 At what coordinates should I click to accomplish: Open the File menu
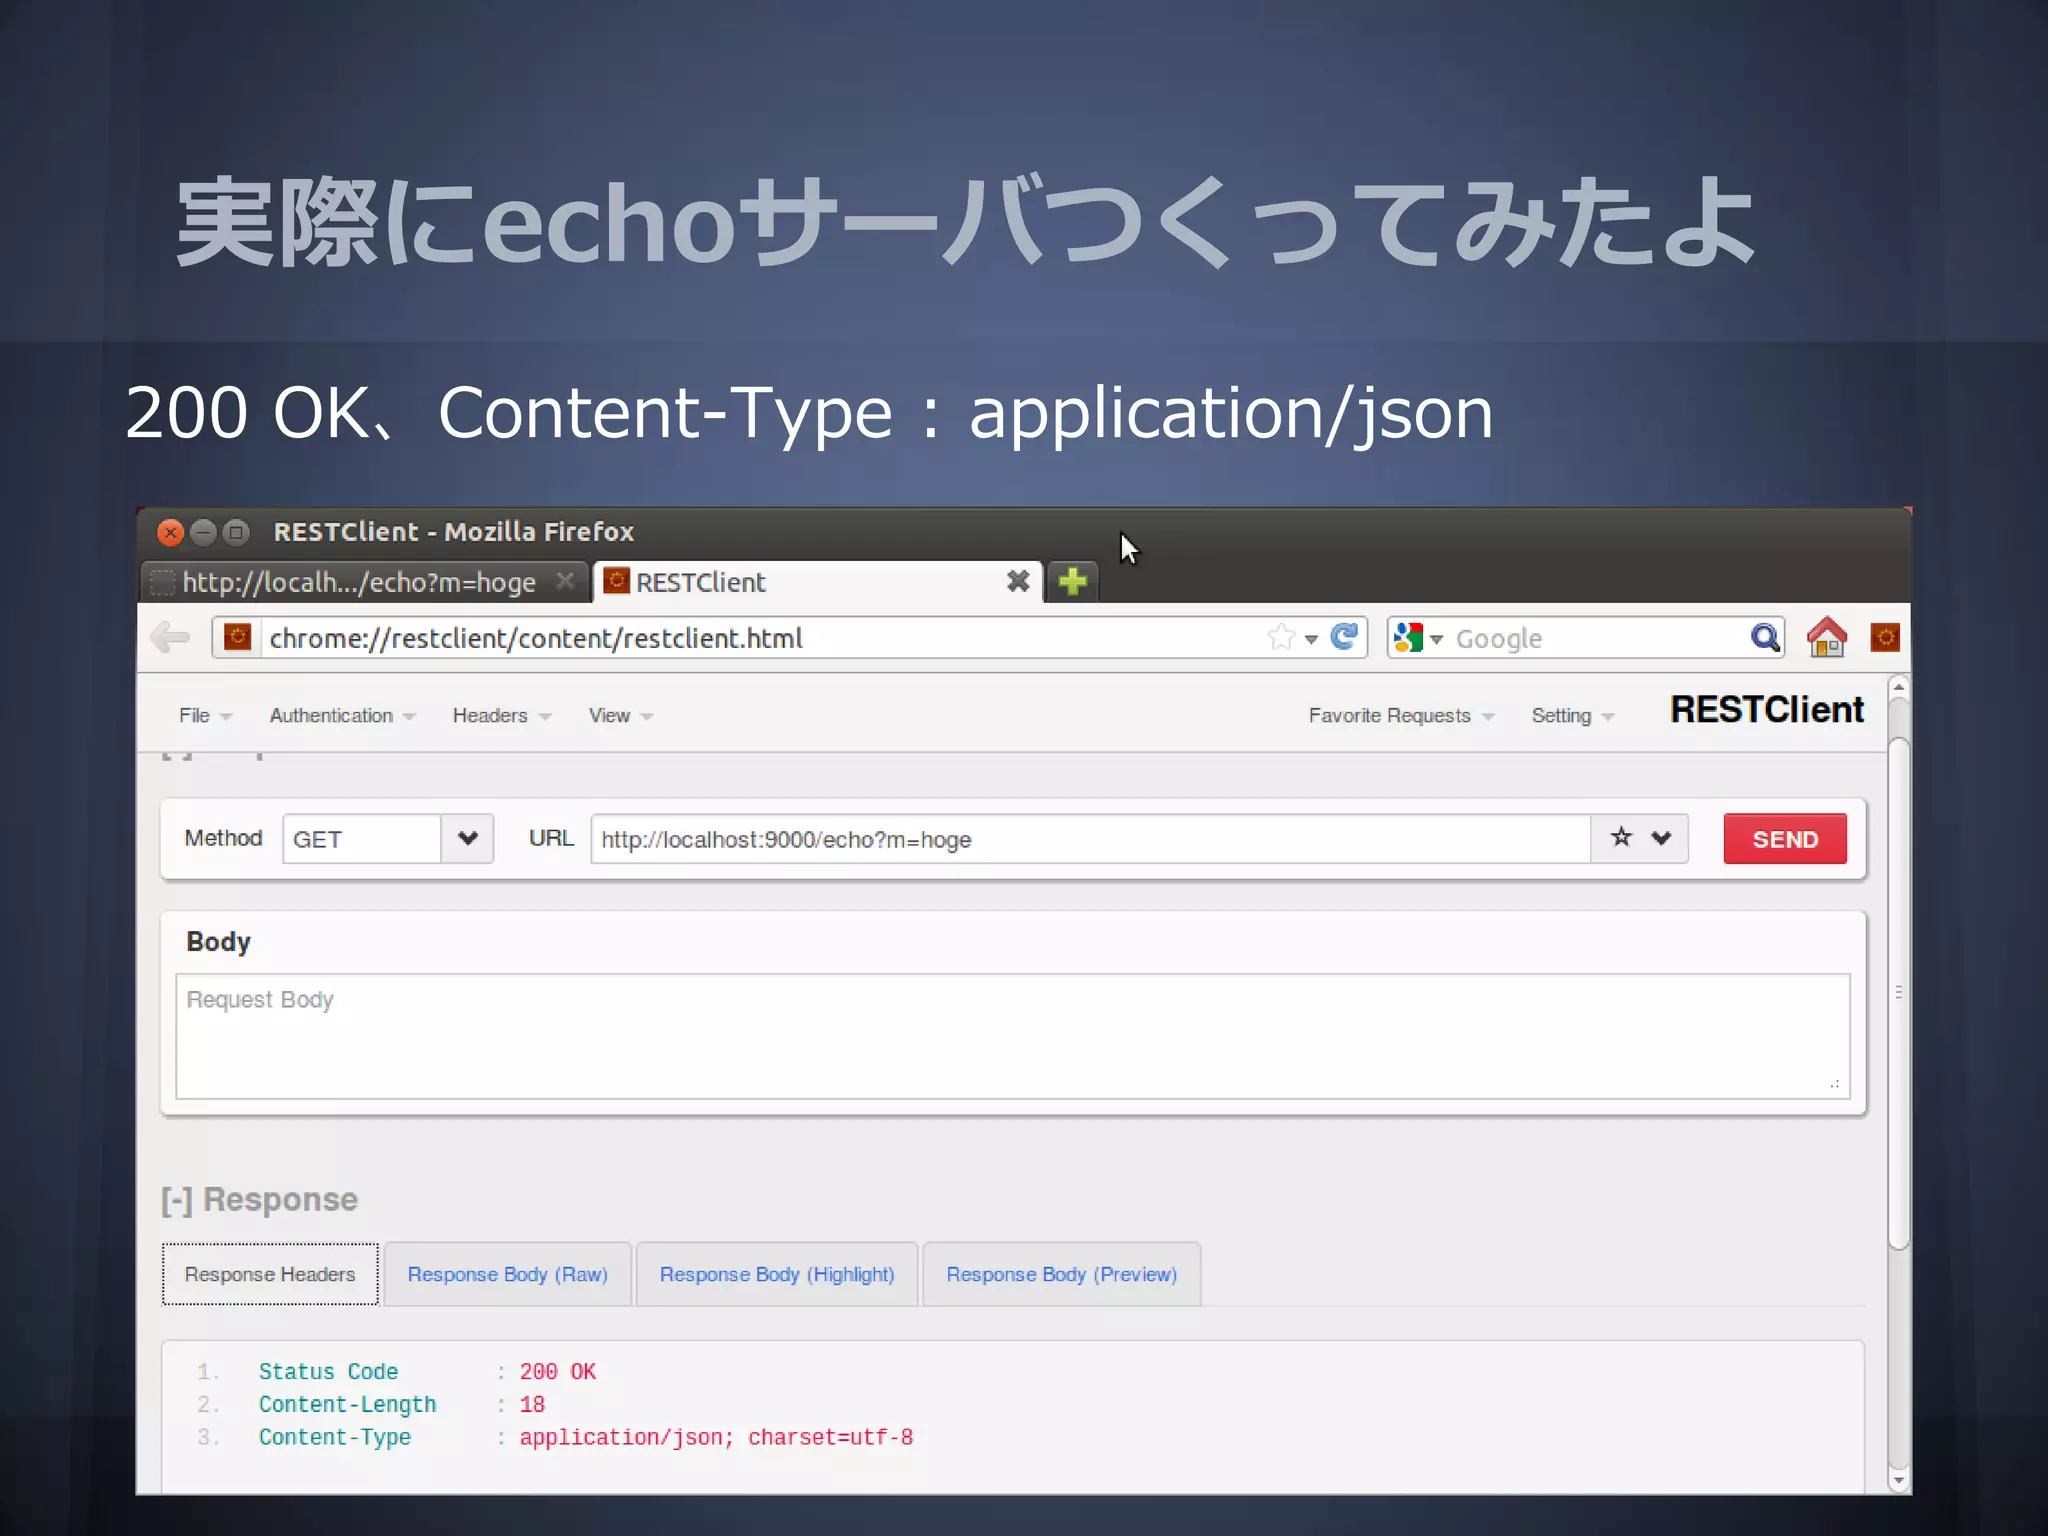point(205,716)
